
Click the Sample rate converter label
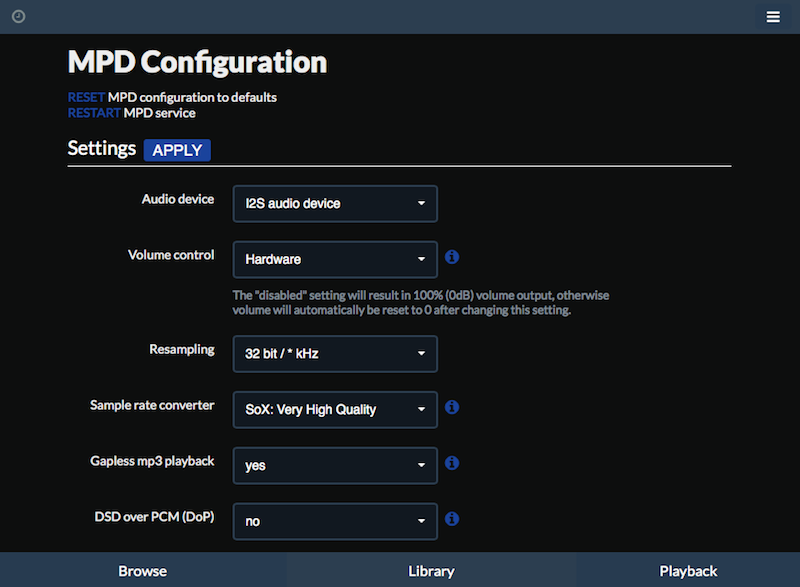click(152, 405)
